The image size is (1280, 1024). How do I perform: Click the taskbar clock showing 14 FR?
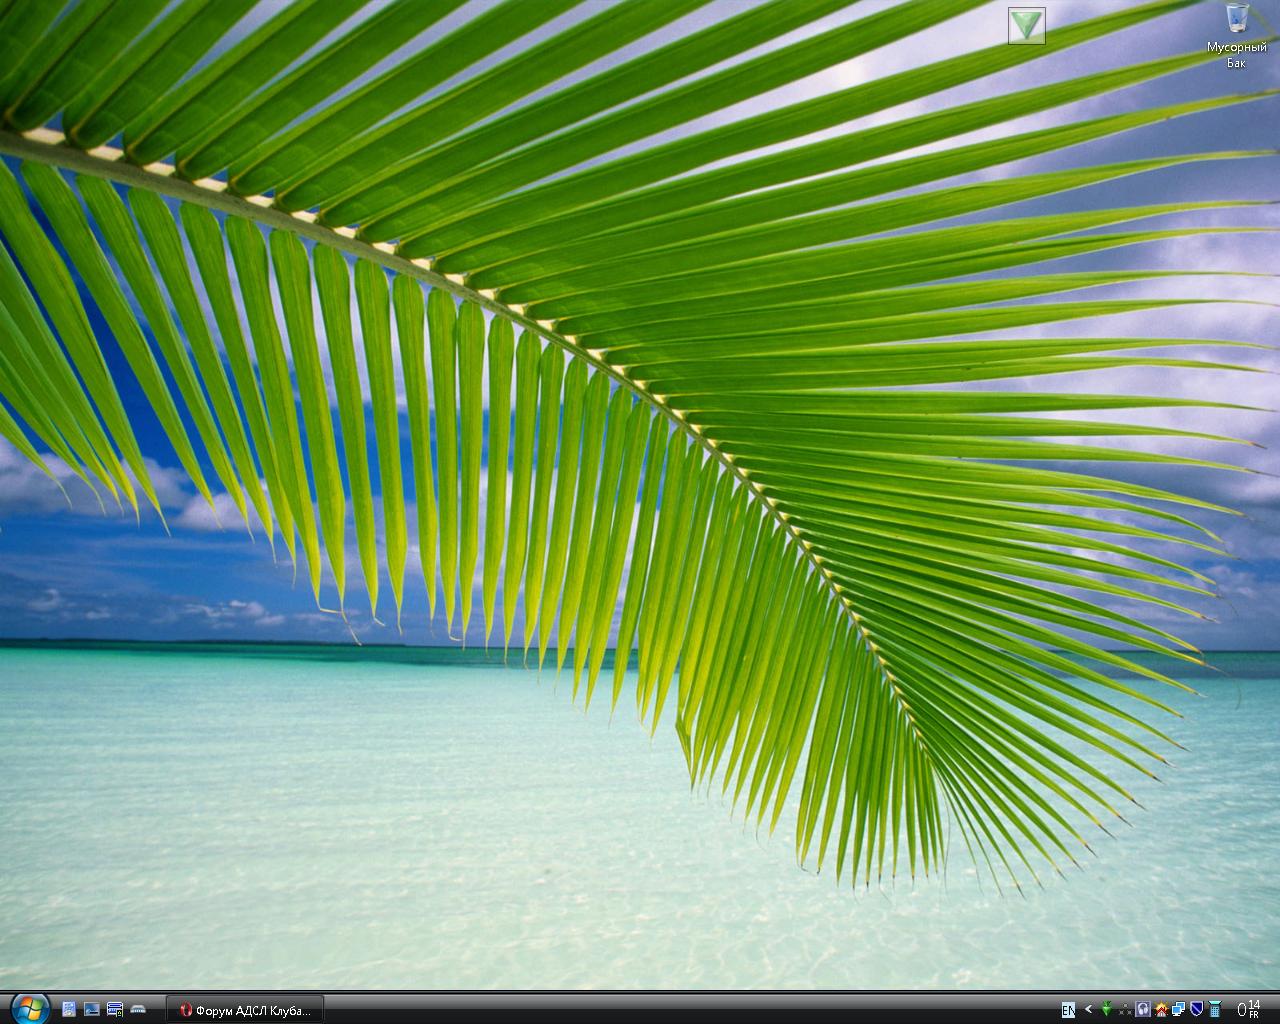tap(1248, 1009)
